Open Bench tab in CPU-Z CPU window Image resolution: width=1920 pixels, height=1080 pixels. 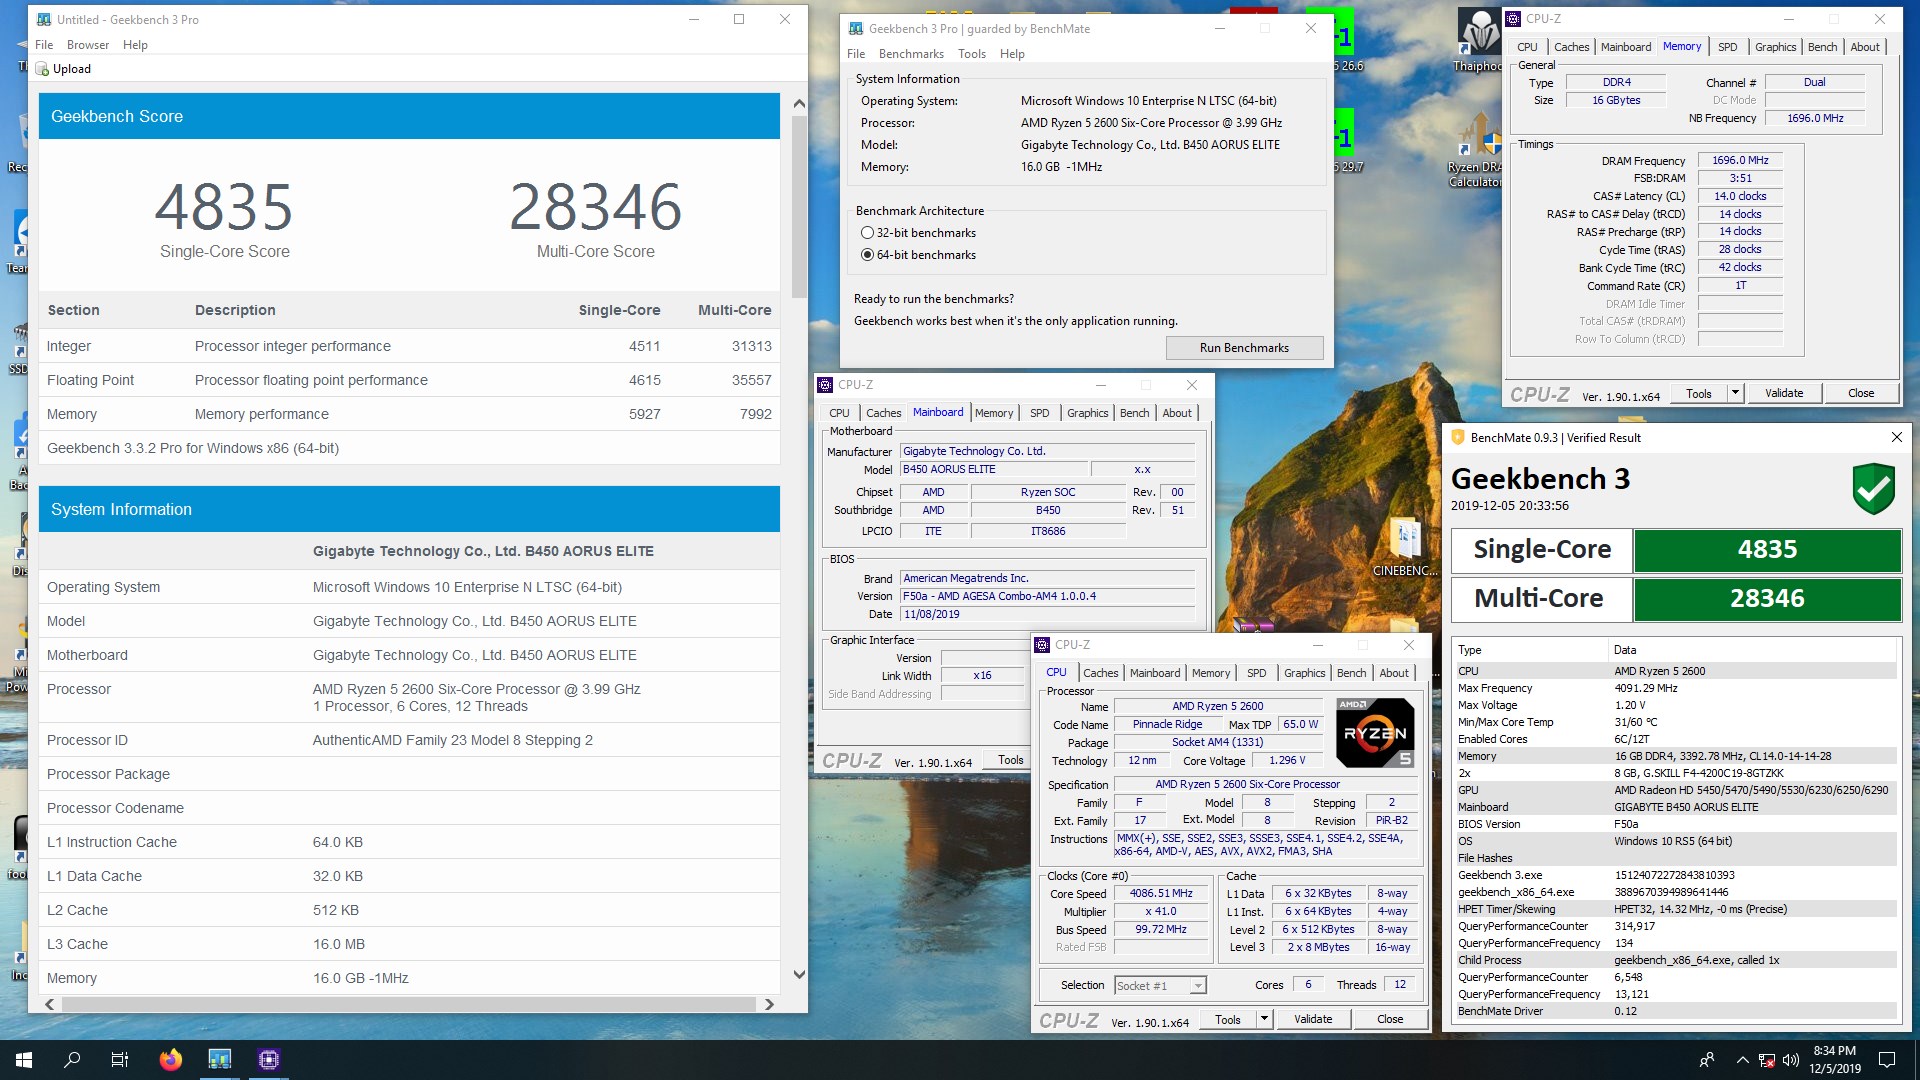1351,673
